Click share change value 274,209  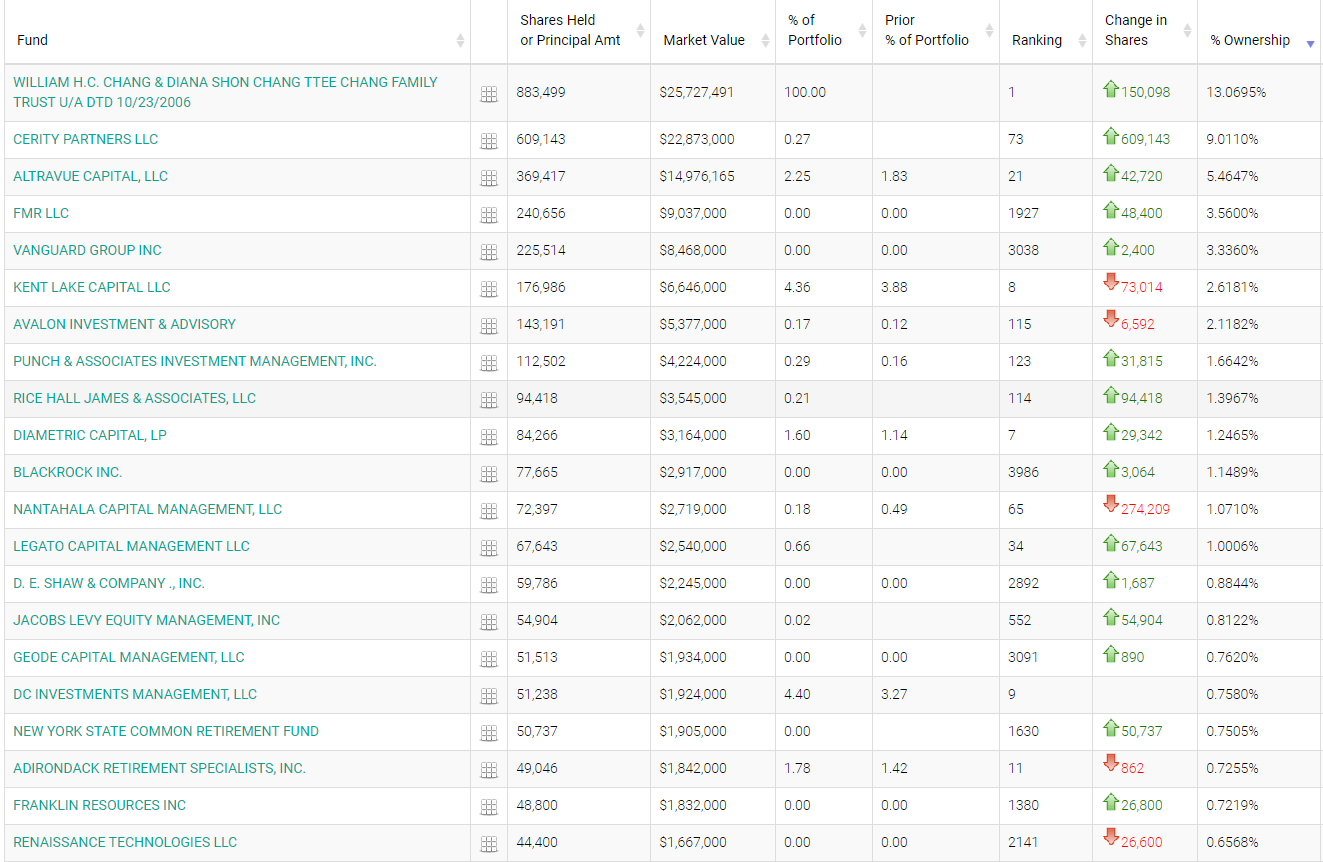[1145, 509]
